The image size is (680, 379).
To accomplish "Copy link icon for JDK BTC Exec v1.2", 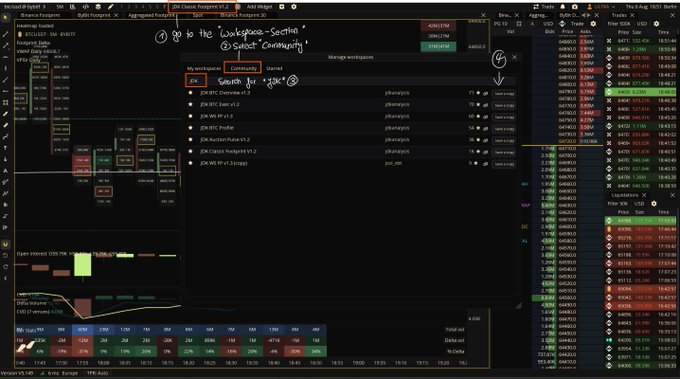I will coord(486,105).
